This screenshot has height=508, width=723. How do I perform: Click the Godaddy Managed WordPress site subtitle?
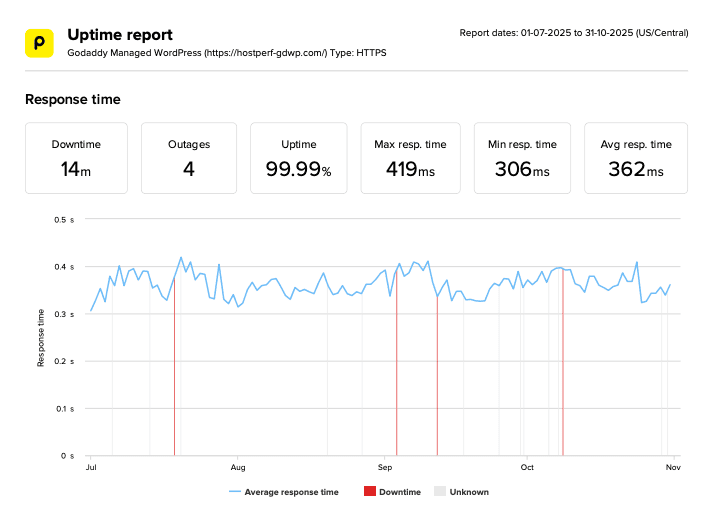coord(227,53)
